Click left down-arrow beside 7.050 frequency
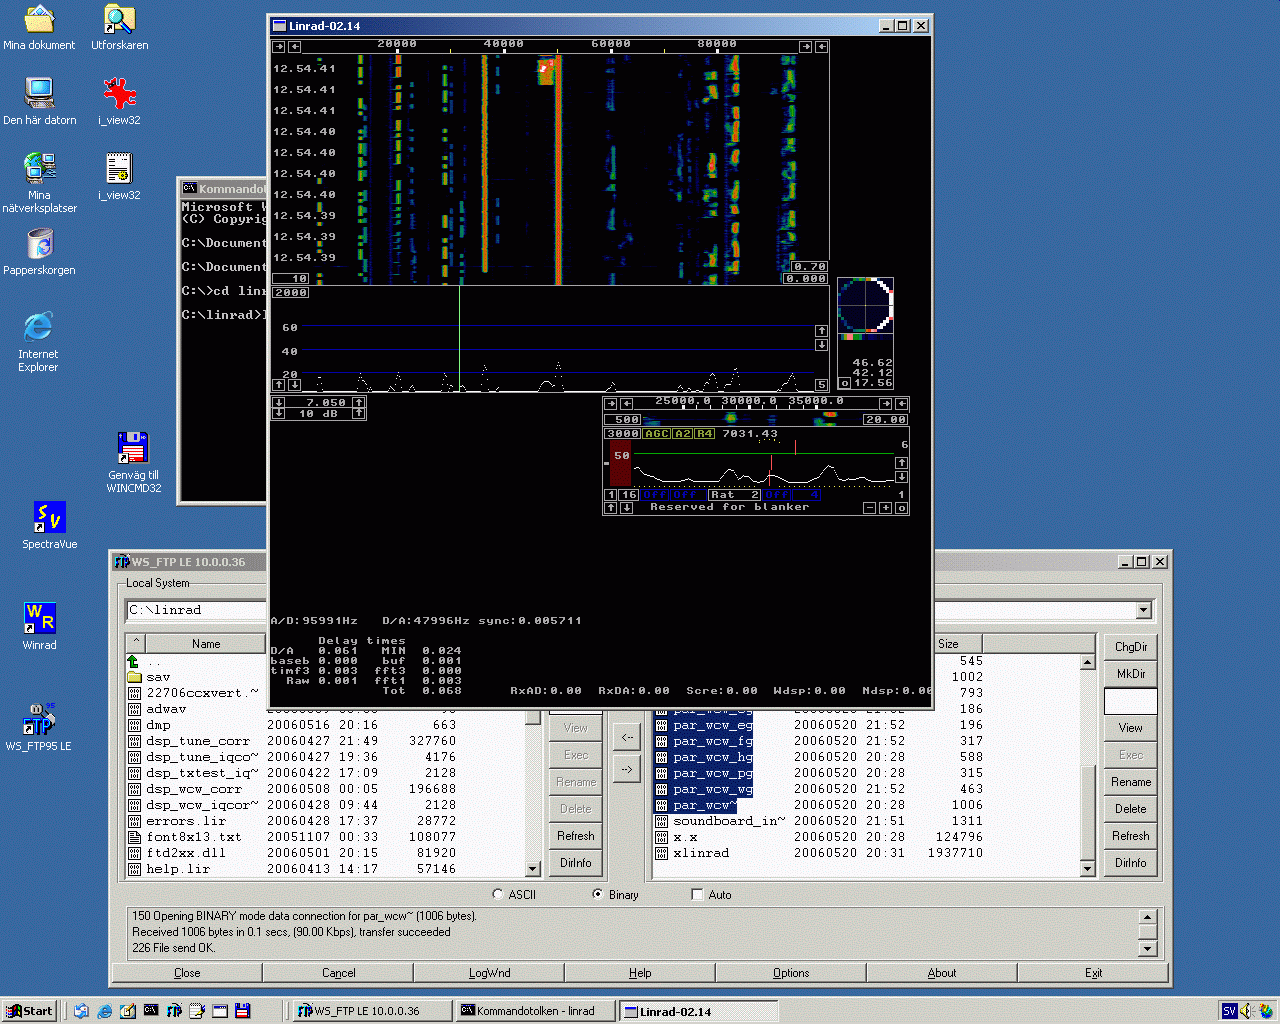The image size is (1280, 1024). [279, 402]
